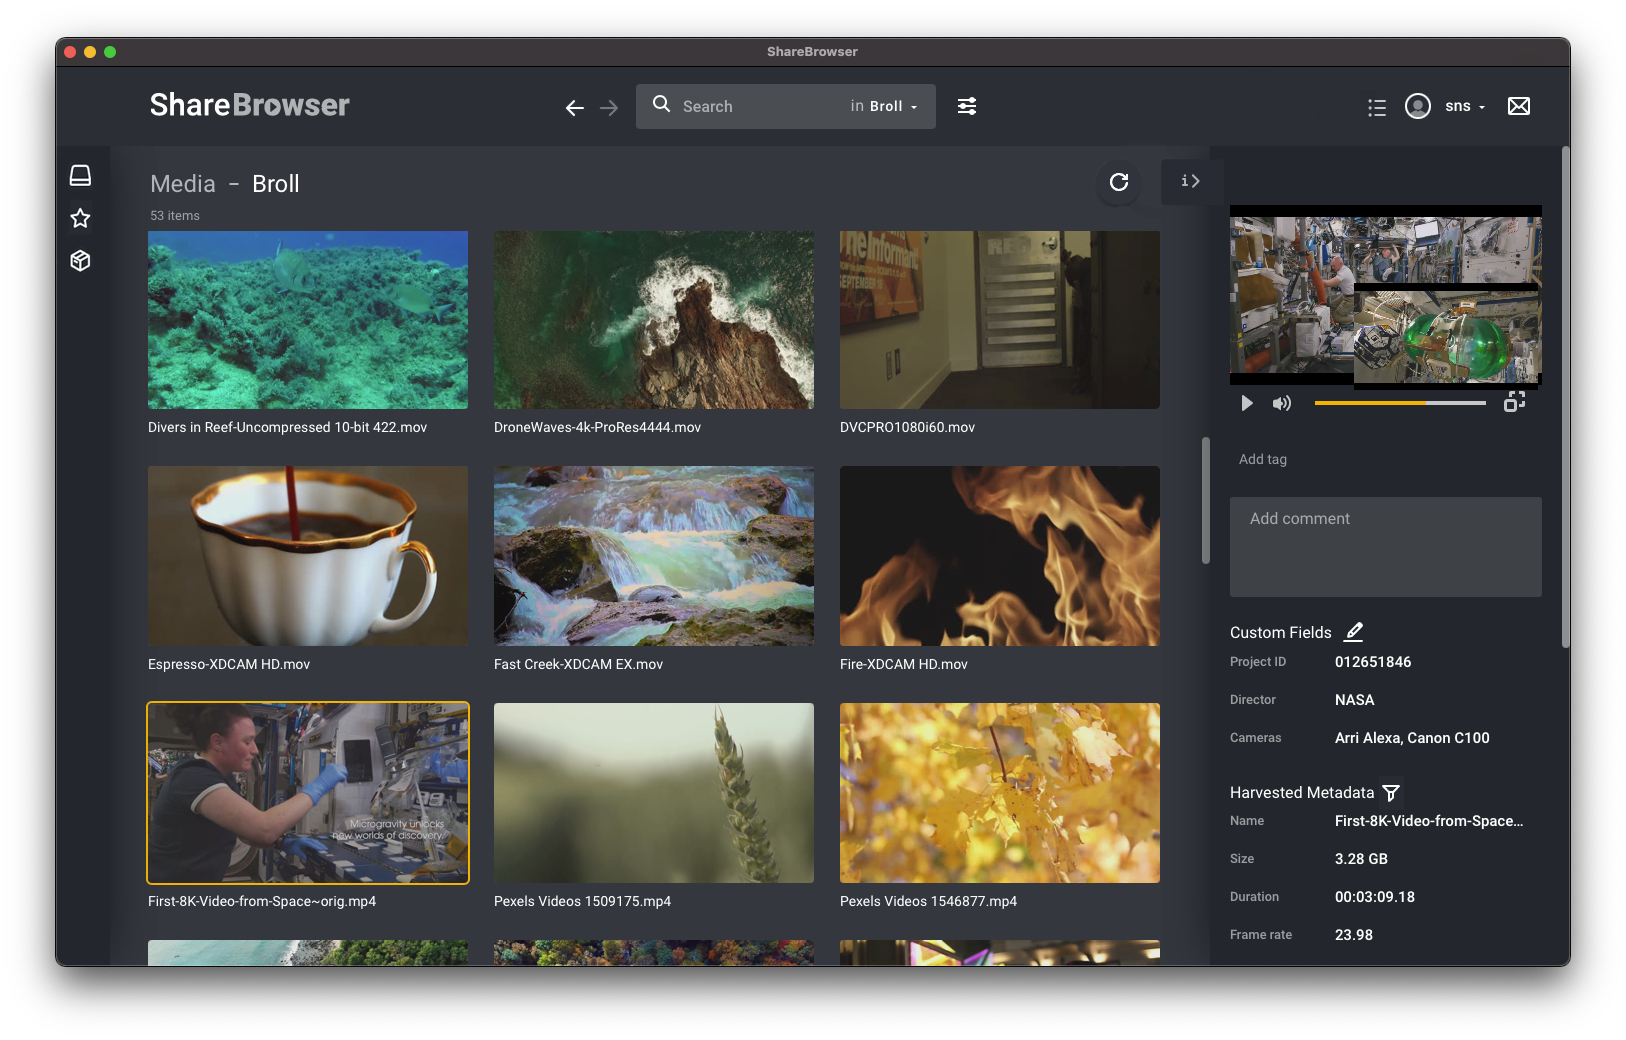The width and height of the screenshot is (1626, 1040).
Task: Click the frame capture icon in the preview
Action: (x=1515, y=402)
